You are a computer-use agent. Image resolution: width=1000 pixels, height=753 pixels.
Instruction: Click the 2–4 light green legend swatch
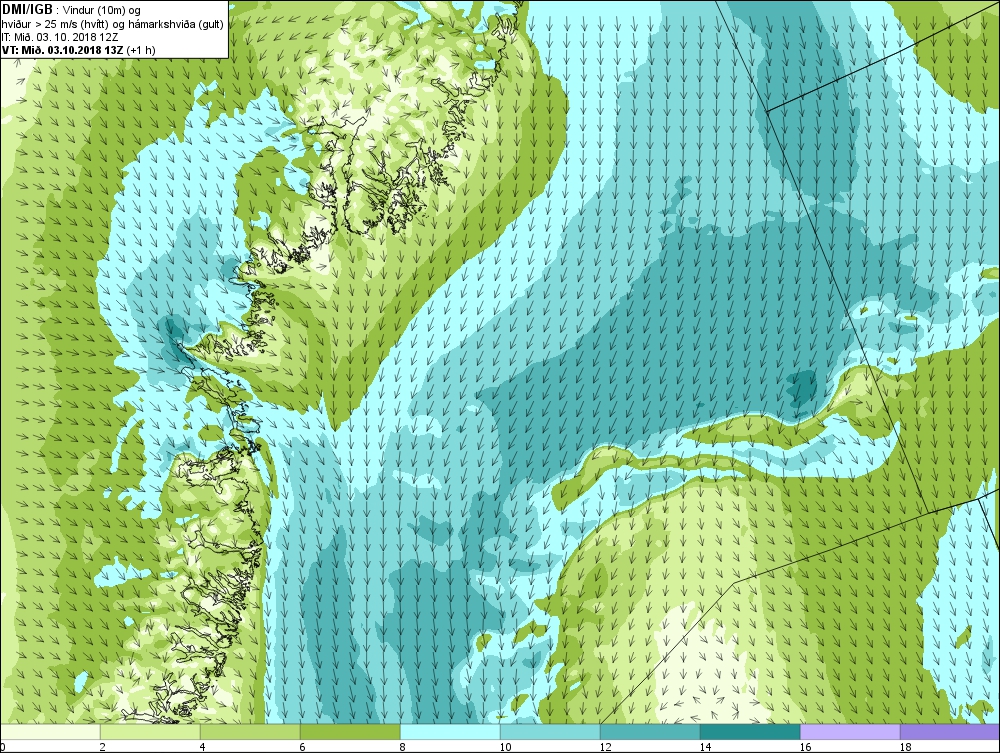click(x=151, y=731)
